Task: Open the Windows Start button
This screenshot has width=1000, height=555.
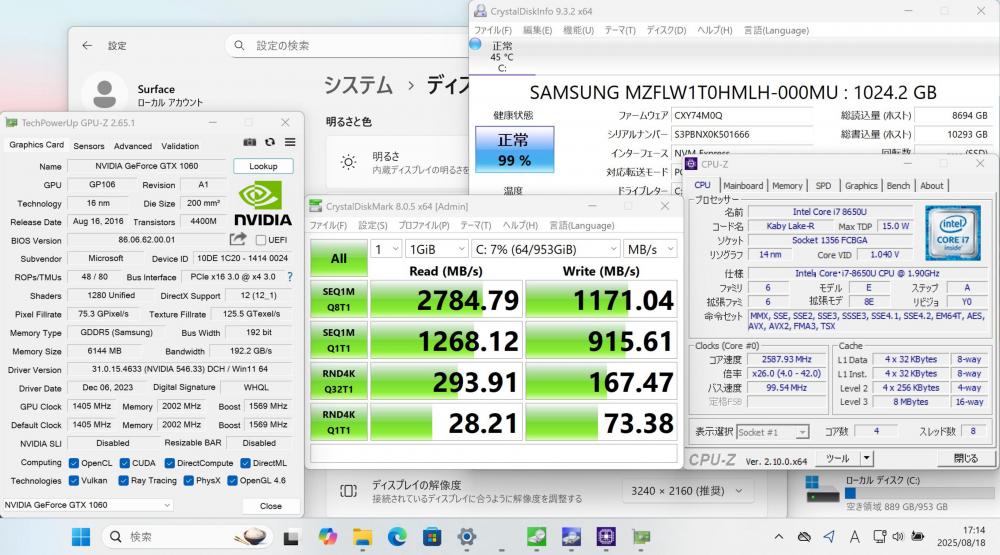Action: coord(81,537)
